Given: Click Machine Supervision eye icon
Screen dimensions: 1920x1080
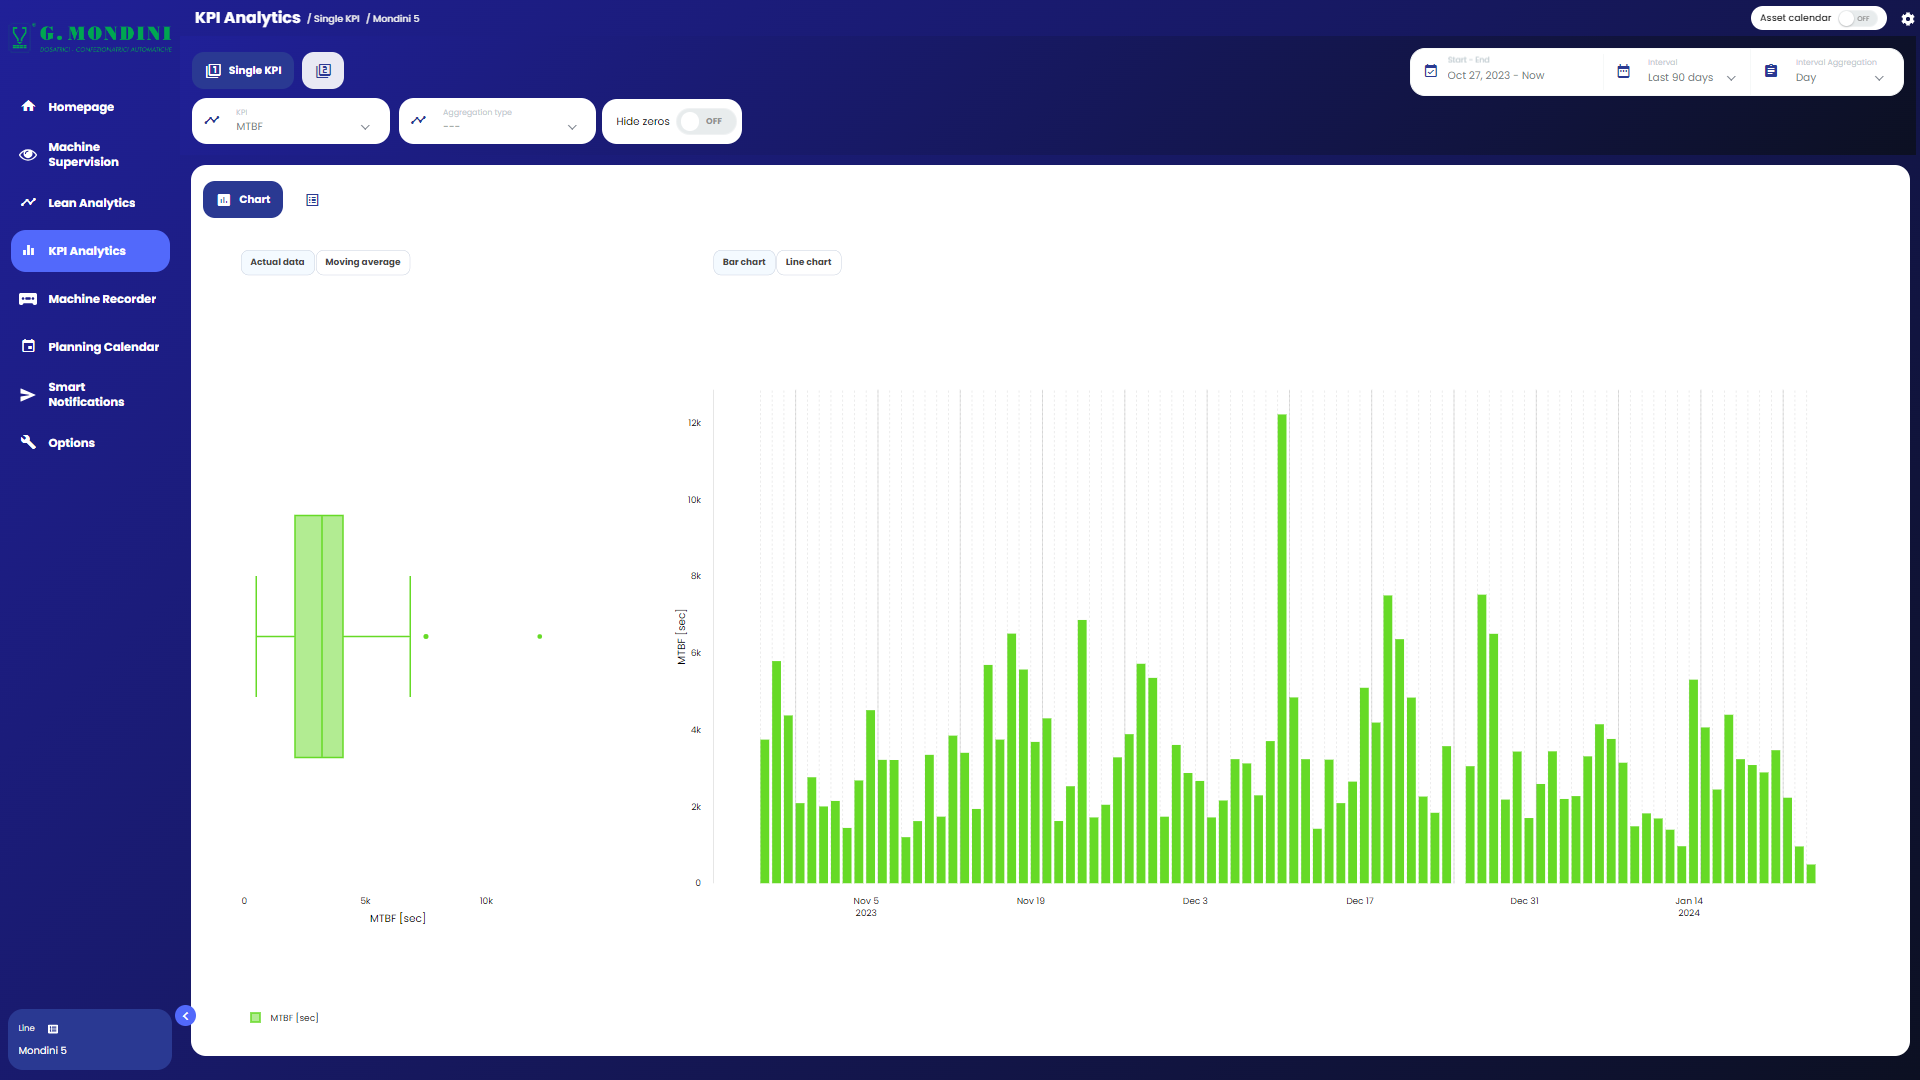Looking at the screenshot, I should click(28, 154).
